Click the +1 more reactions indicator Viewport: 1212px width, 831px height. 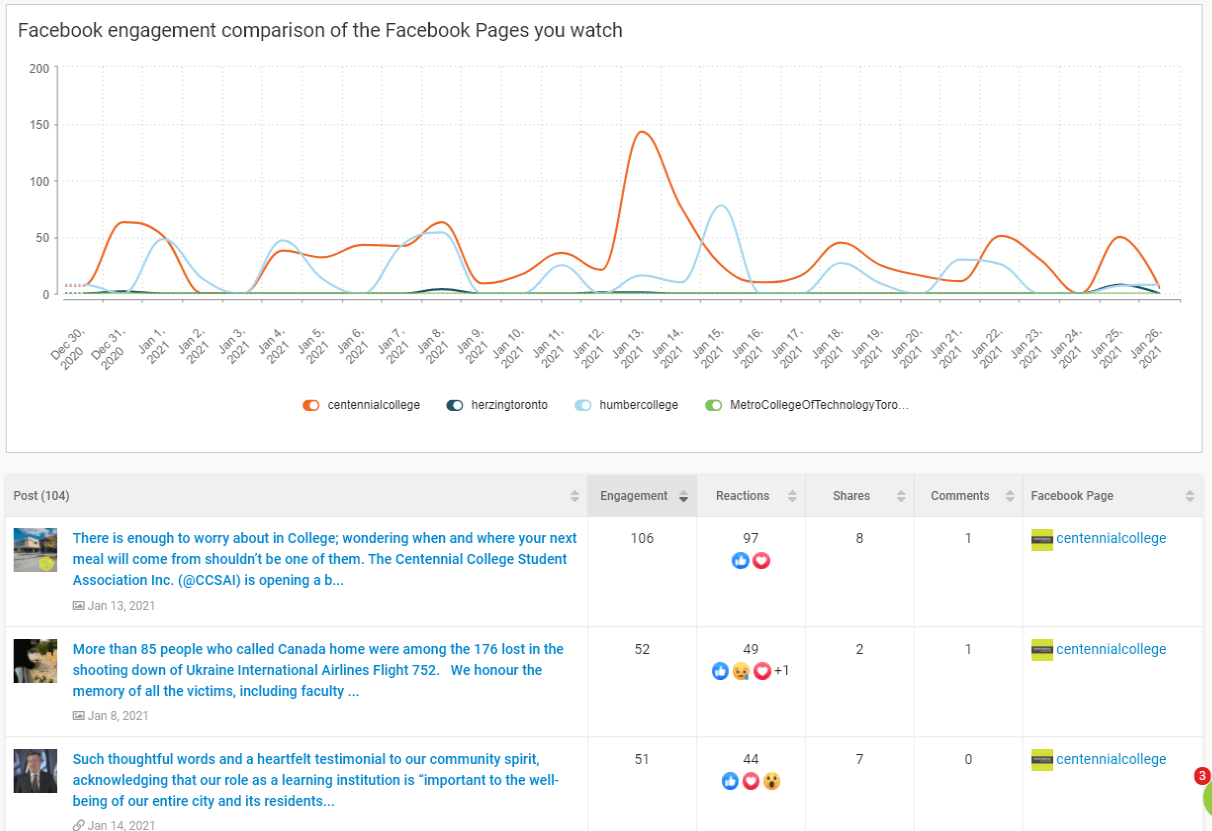click(x=782, y=671)
